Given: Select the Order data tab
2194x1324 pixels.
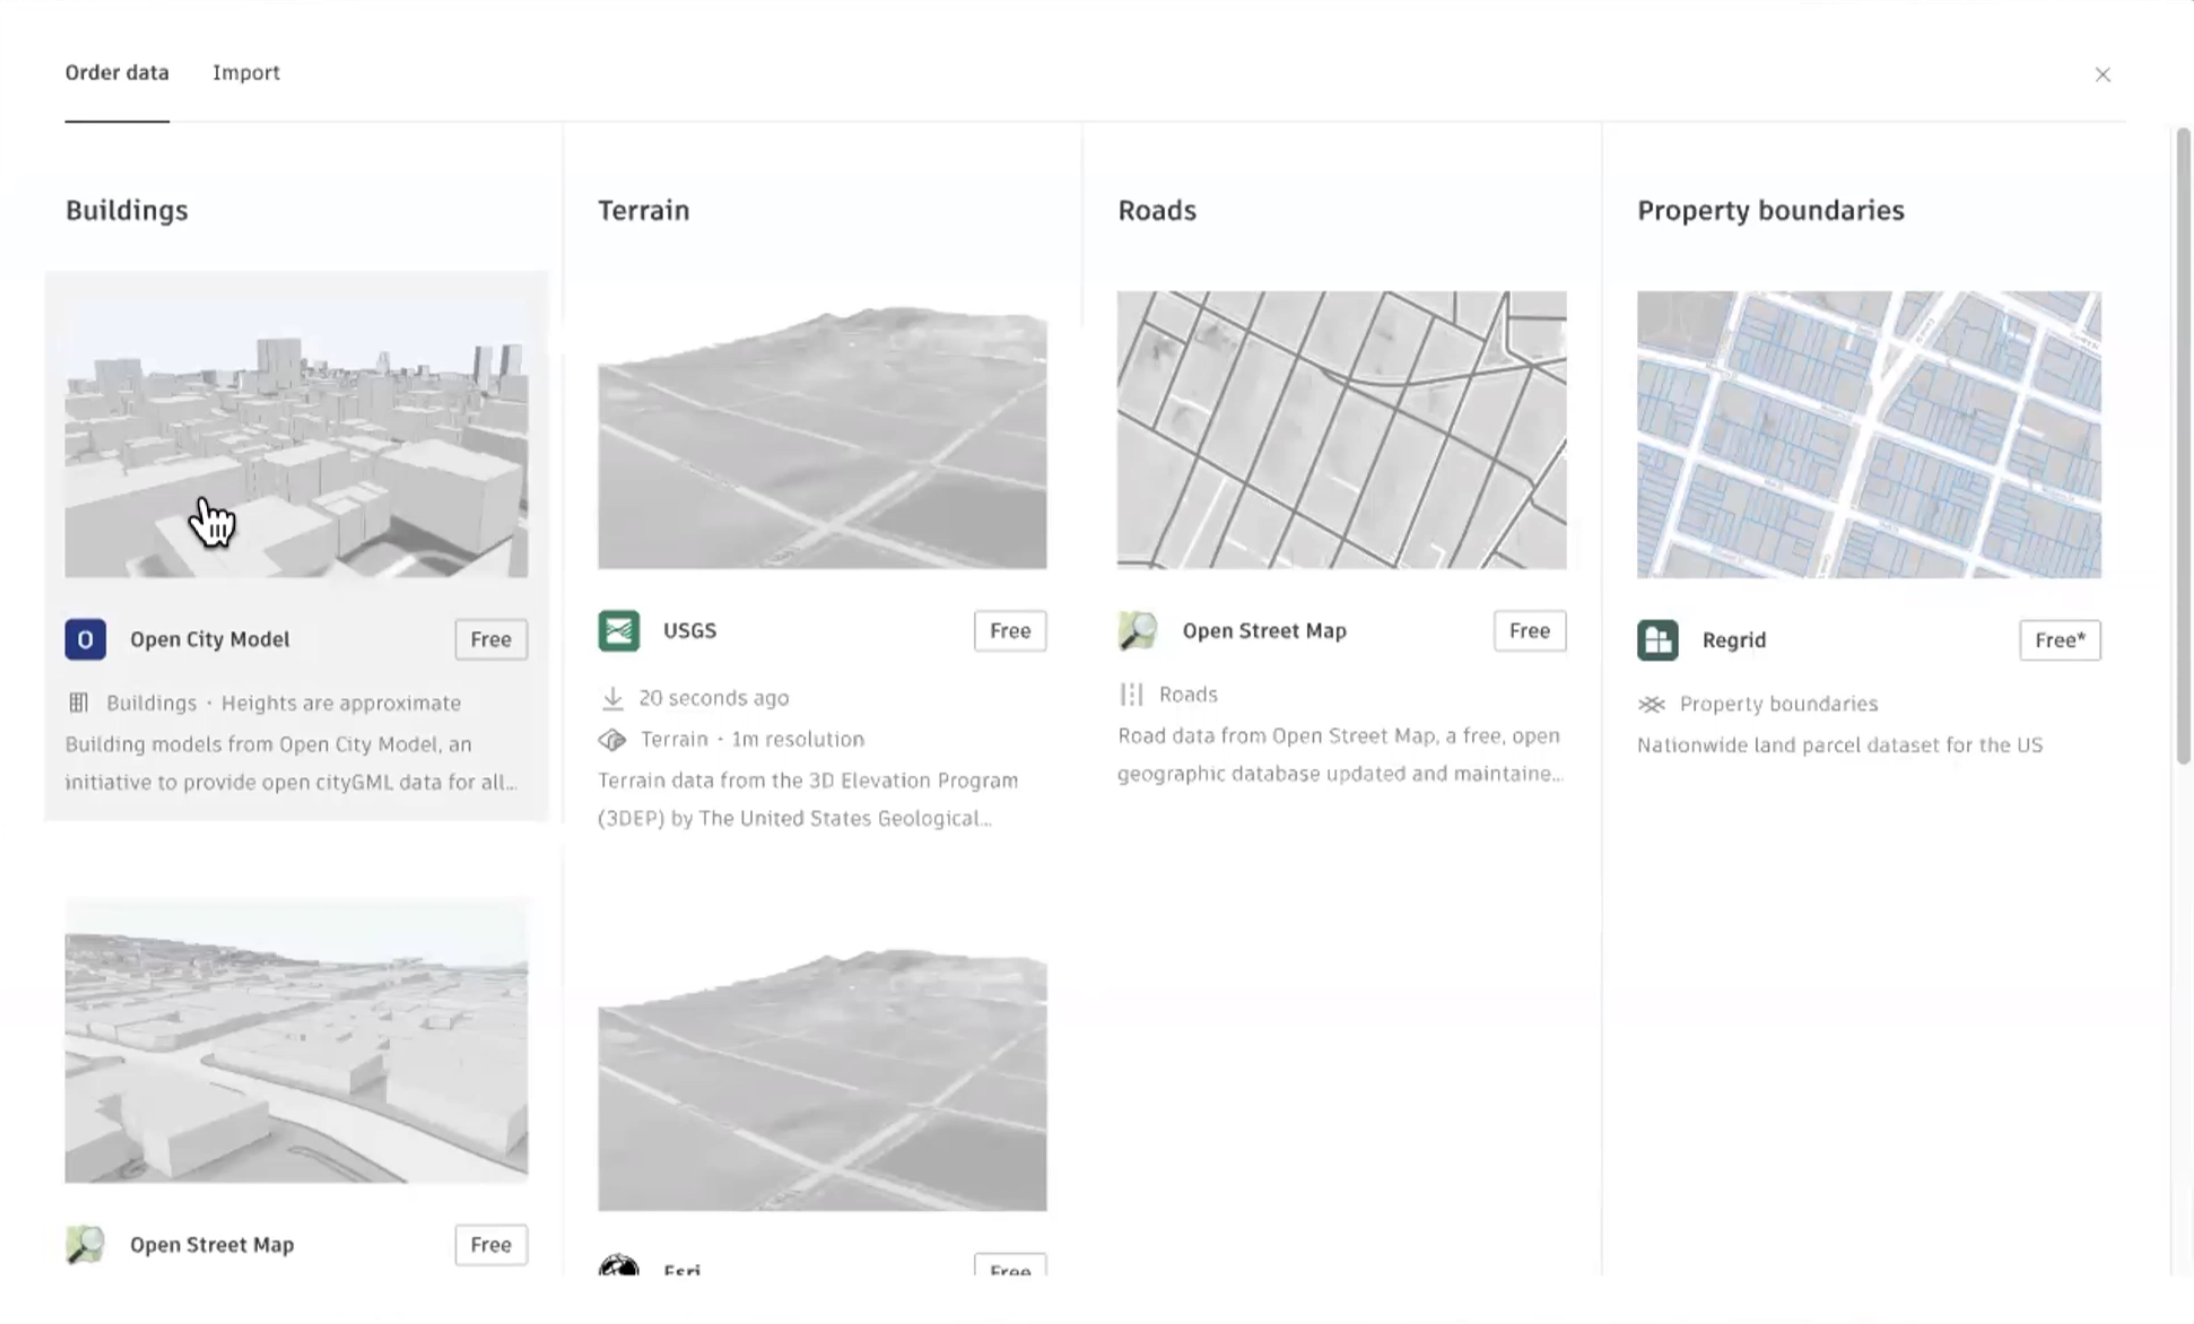Looking at the screenshot, I should pos(117,73).
